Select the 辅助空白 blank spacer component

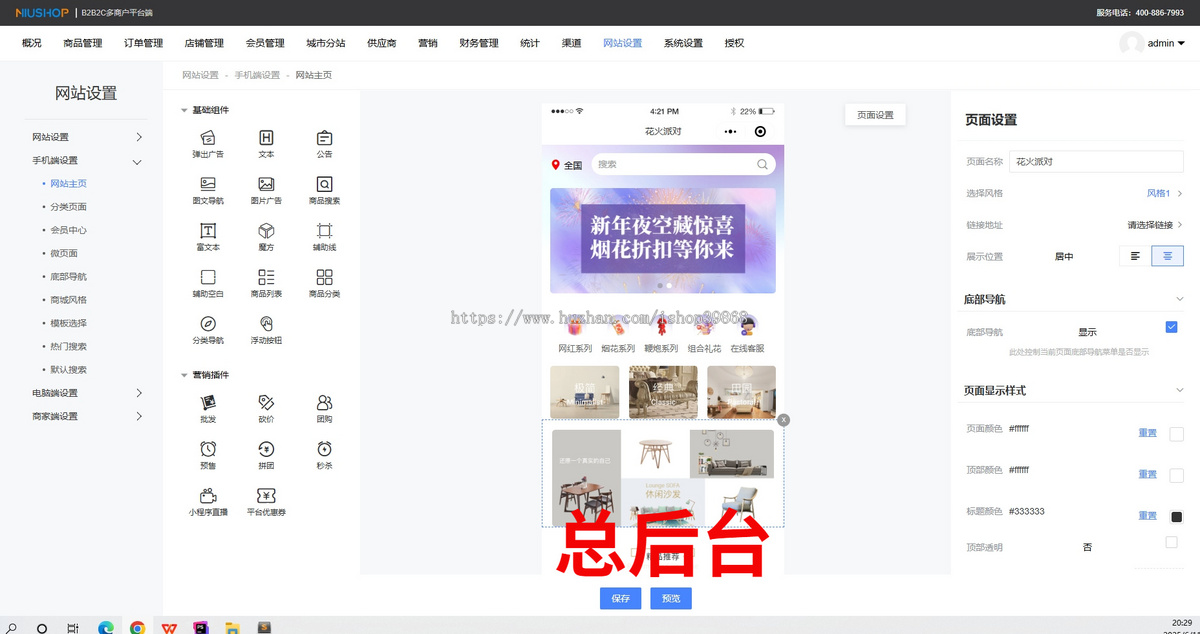[x=208, y=284]
